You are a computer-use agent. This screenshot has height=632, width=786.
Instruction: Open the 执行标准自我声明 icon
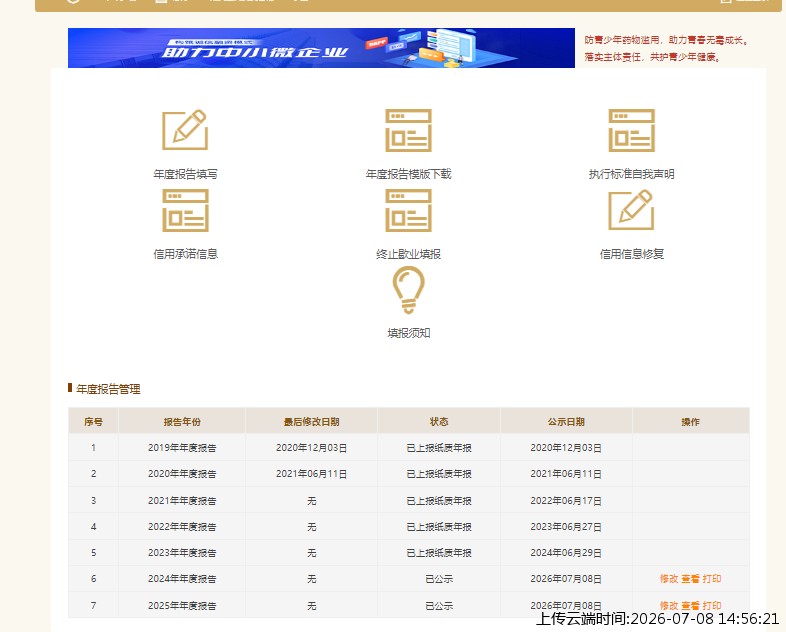coord(631,130)
